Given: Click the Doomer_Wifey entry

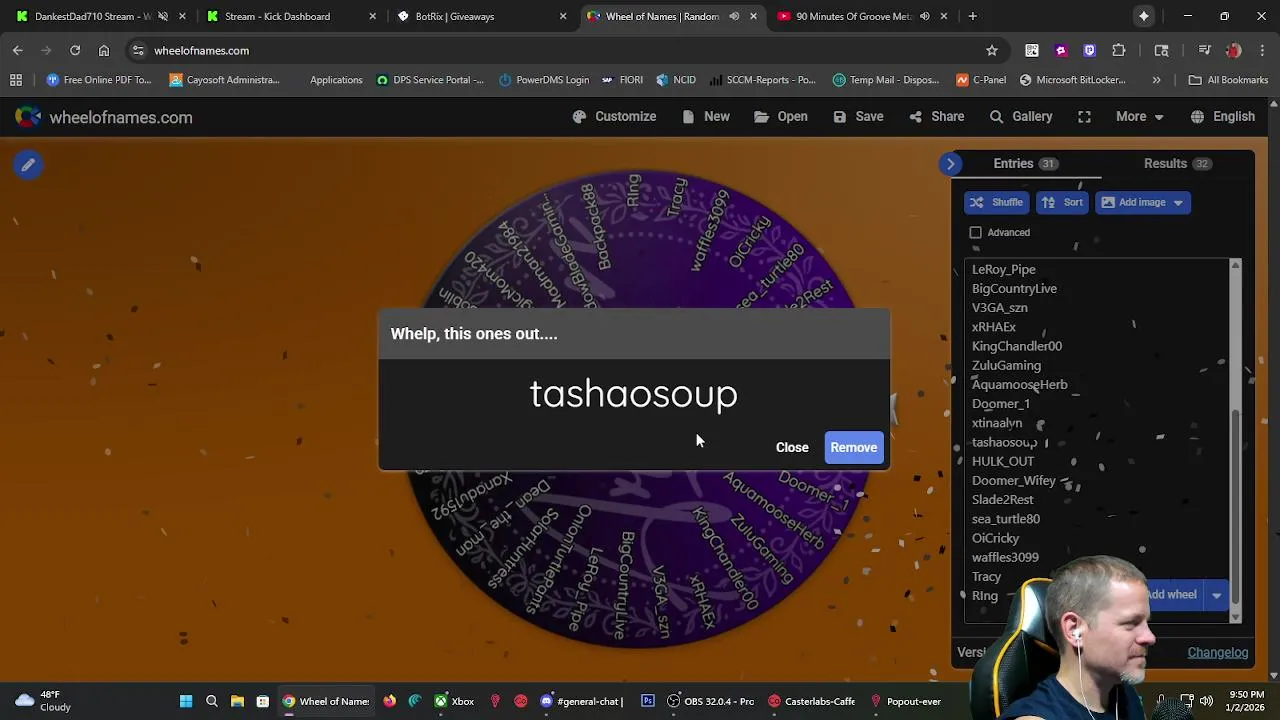Looking at the screenshot, I should [x=1013, y=480].
